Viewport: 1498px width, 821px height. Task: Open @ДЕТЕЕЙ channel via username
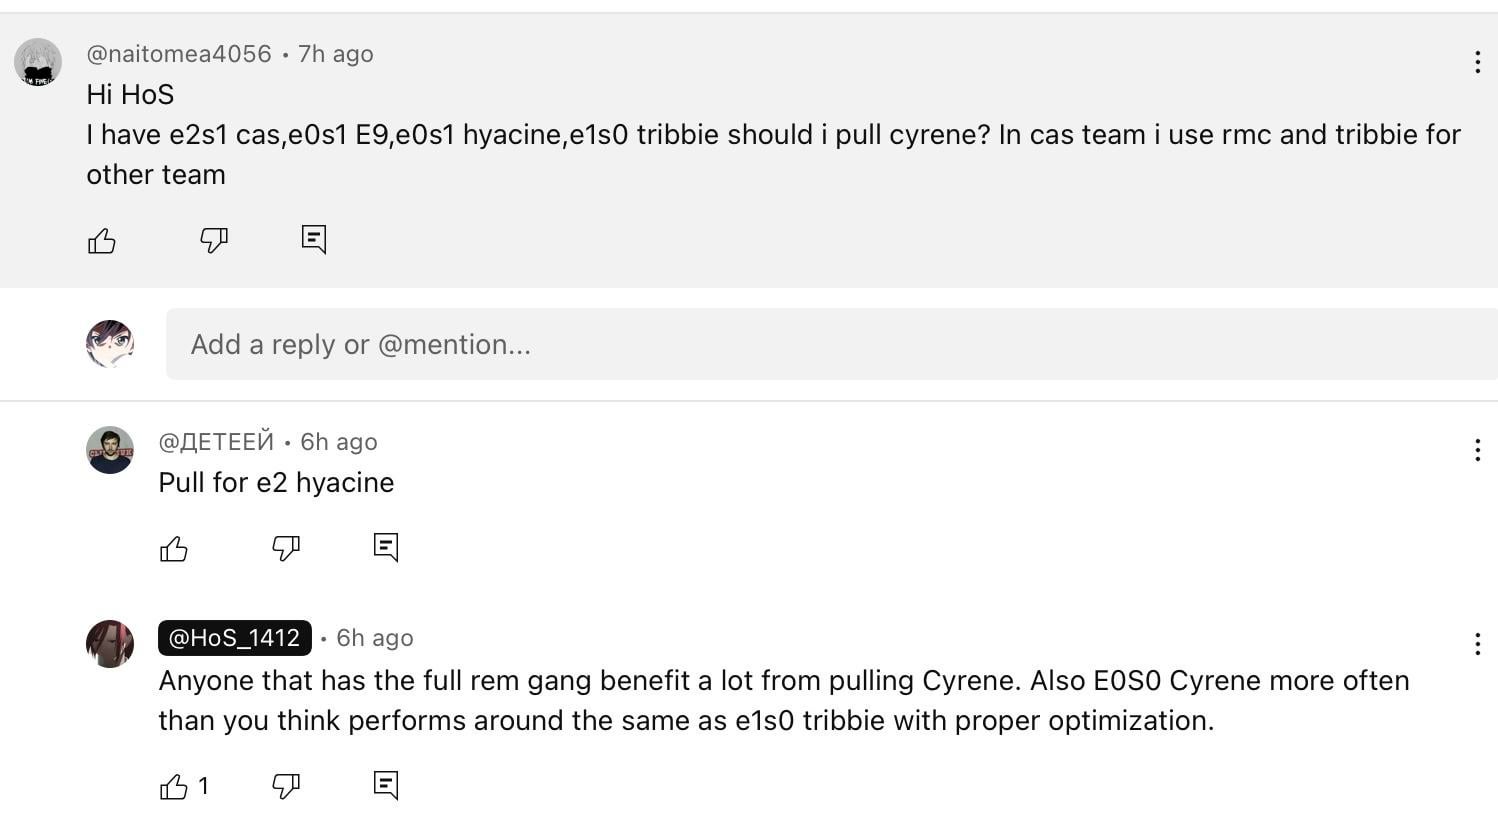click(216, 442)
